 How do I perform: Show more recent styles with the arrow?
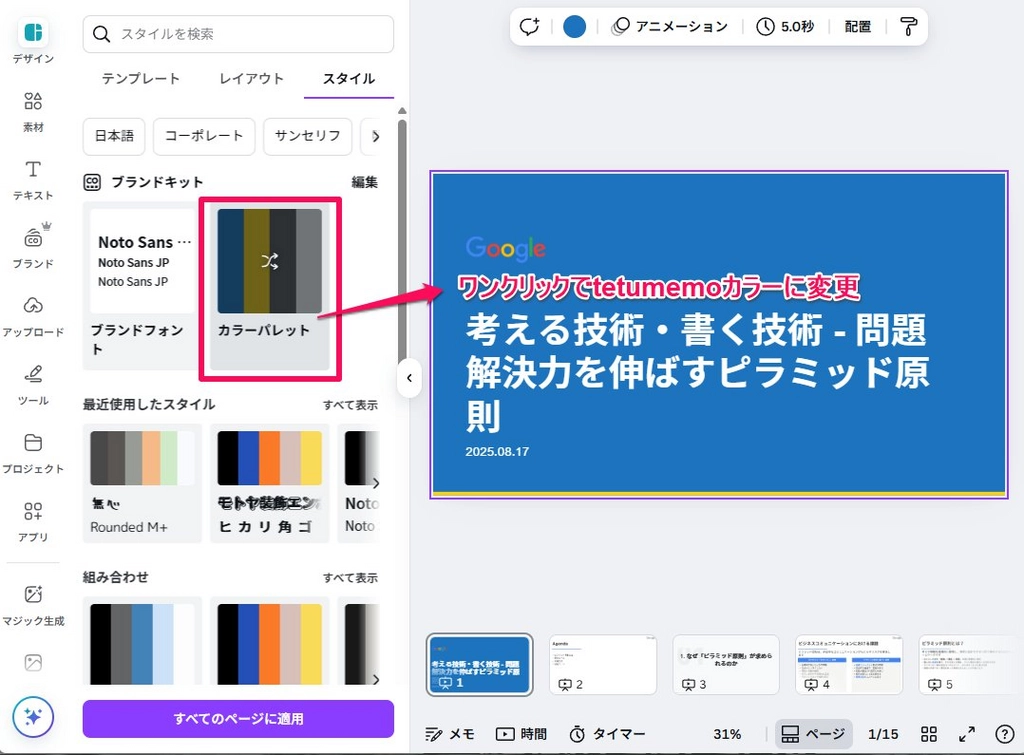pos(376,483)
